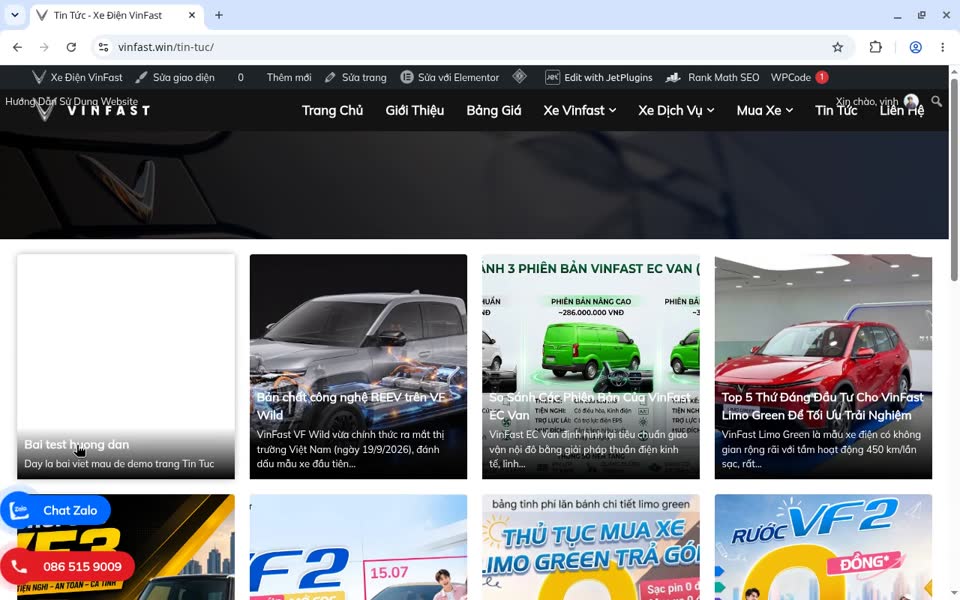
Task: Click the page vertical scrollbar
Action: (954, 178)
